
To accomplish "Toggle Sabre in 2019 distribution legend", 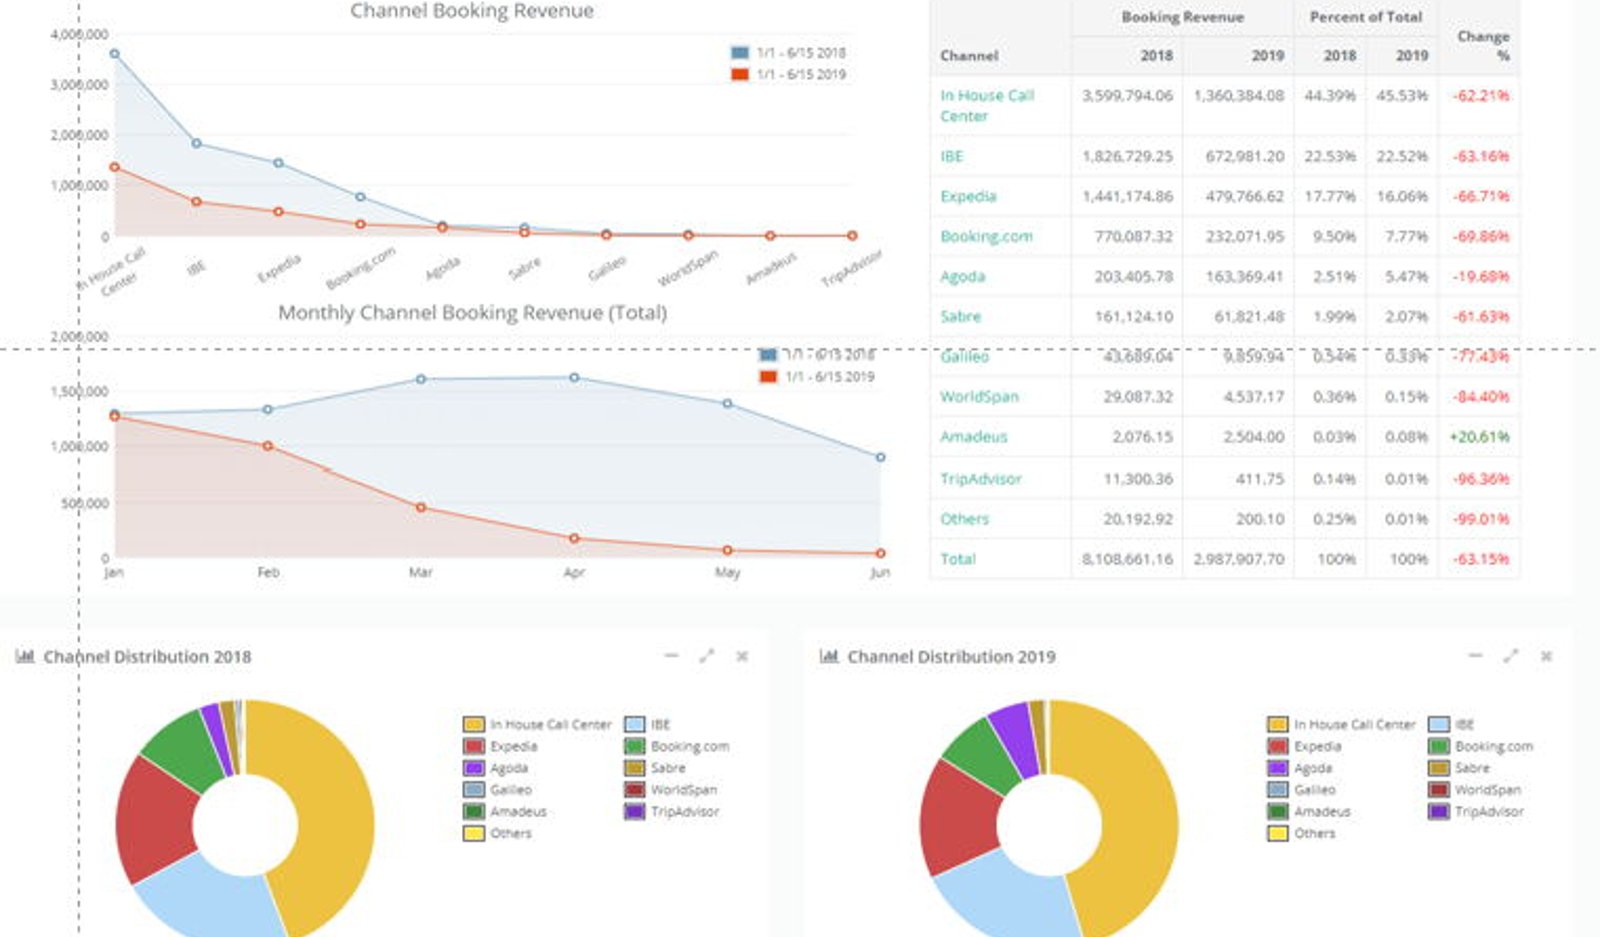I will (x=1459, y=768).
